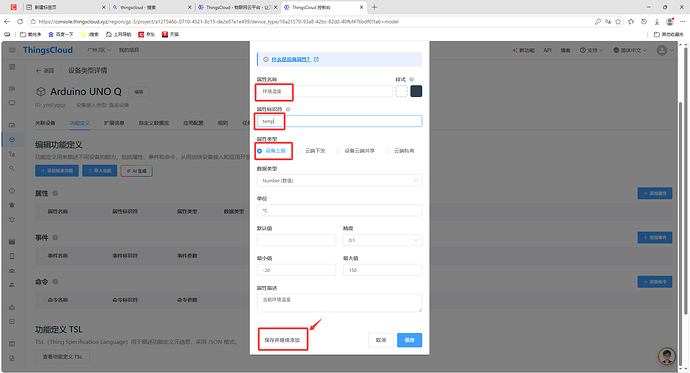Click the browser downloads icon in toolbar
The height and width of the screenshot is (373, 690).
[657, 21]
